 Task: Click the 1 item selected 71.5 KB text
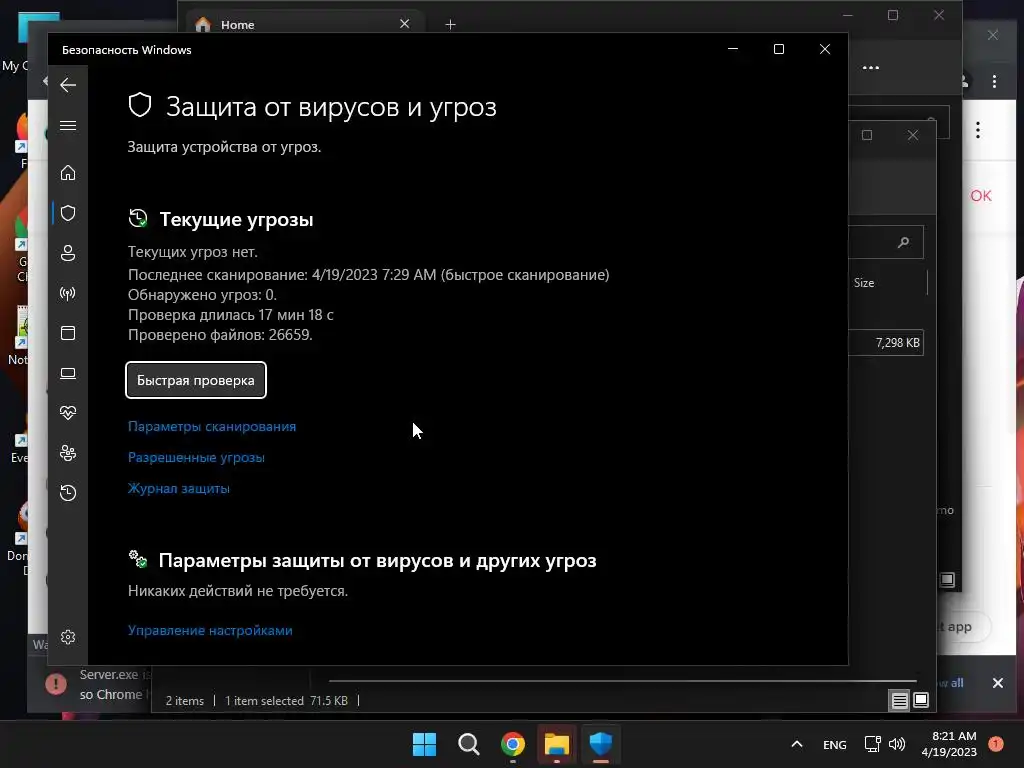click(286, 701)
